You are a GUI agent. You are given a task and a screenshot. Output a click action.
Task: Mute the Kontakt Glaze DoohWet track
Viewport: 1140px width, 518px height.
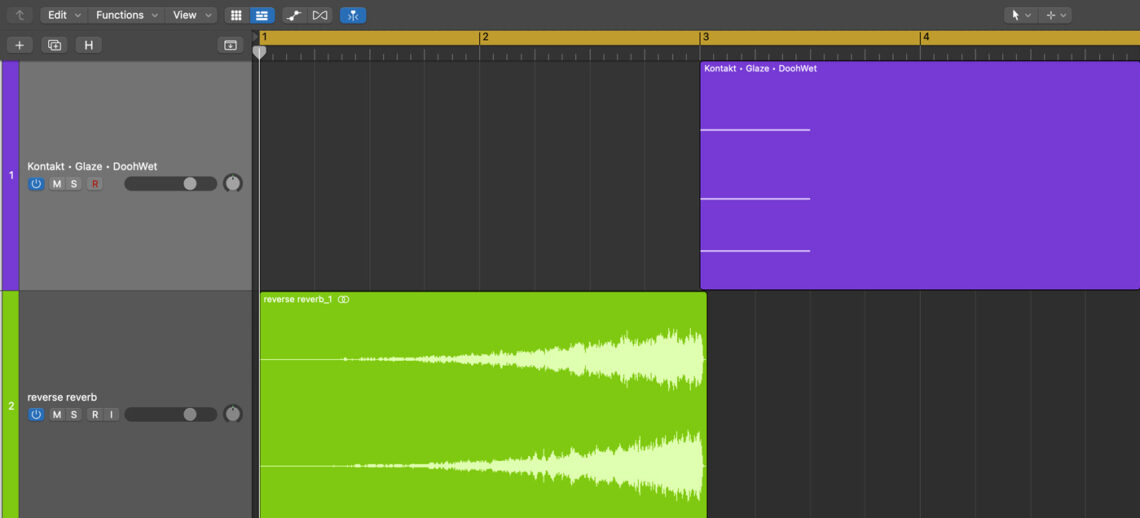(x=57, y=184)
